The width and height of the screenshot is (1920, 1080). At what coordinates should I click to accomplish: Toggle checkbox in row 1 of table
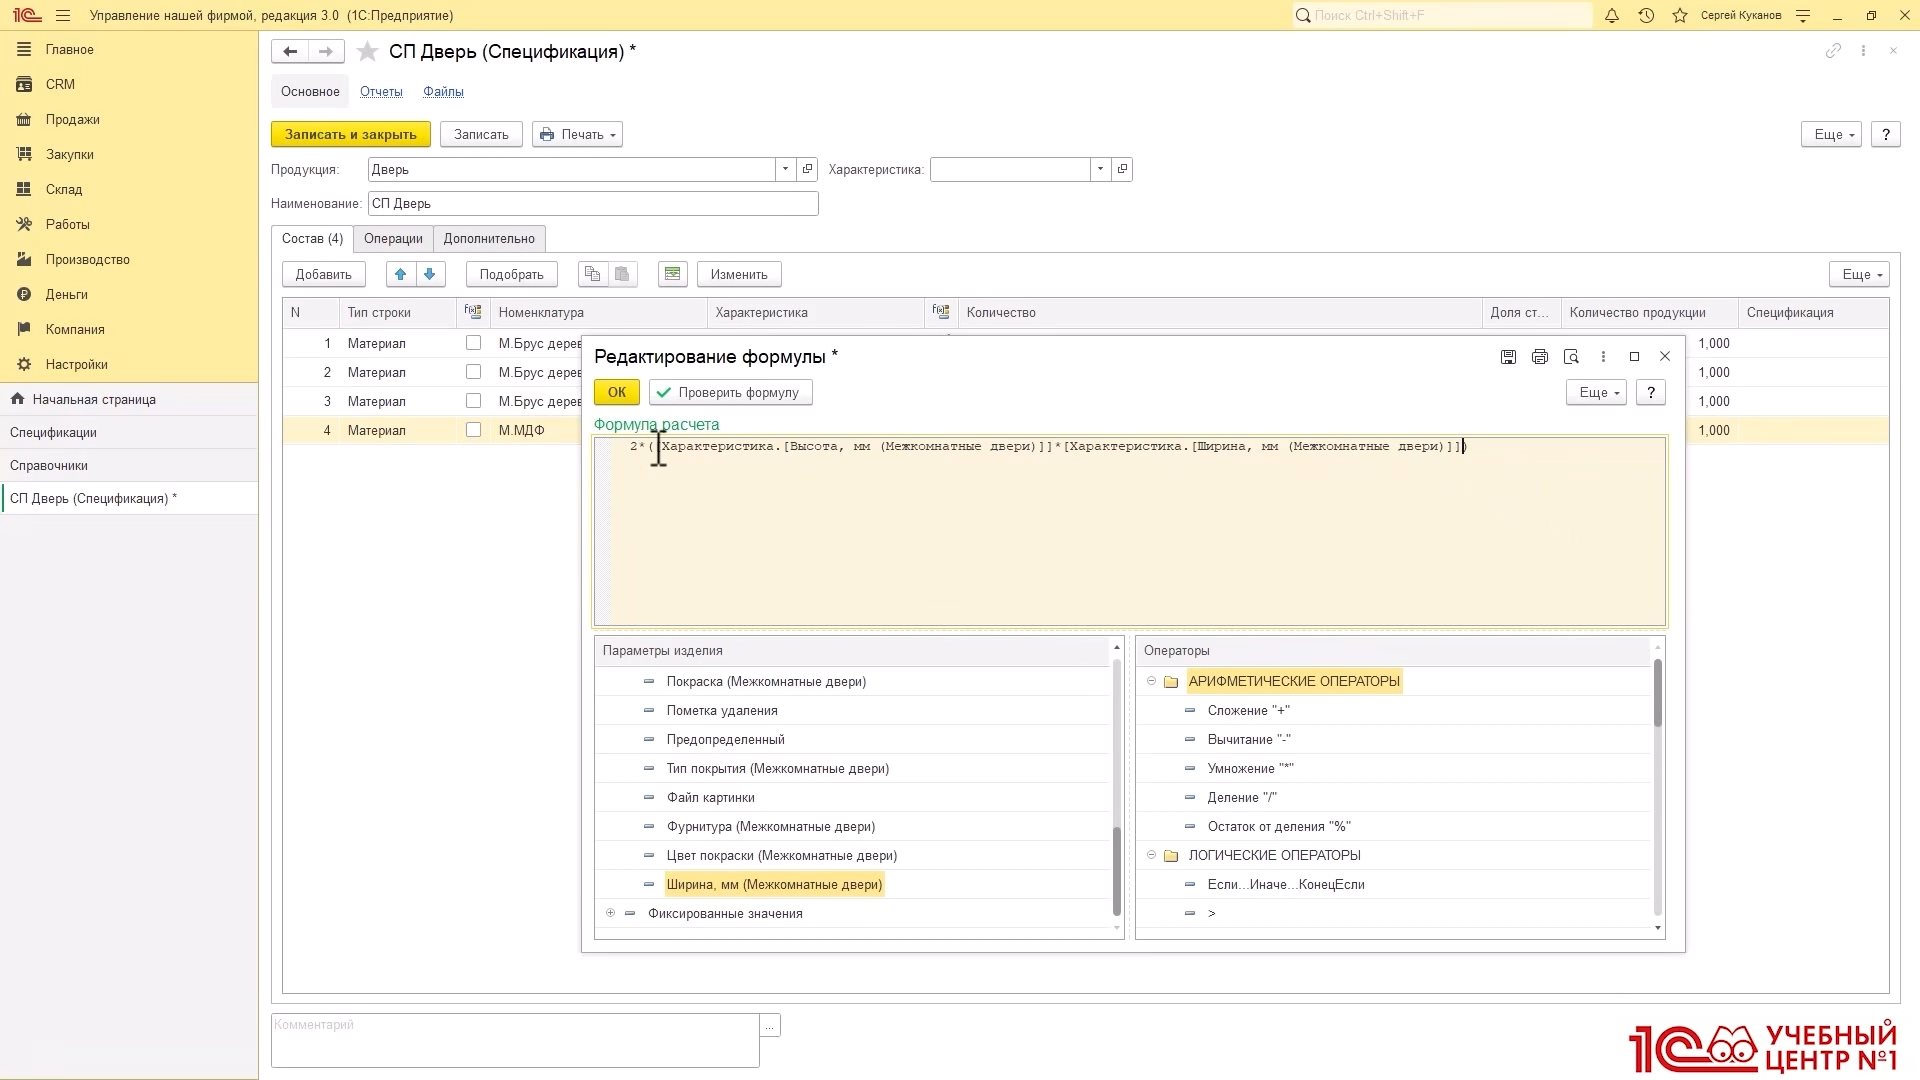pyautogui.click(x=474, y=343)
